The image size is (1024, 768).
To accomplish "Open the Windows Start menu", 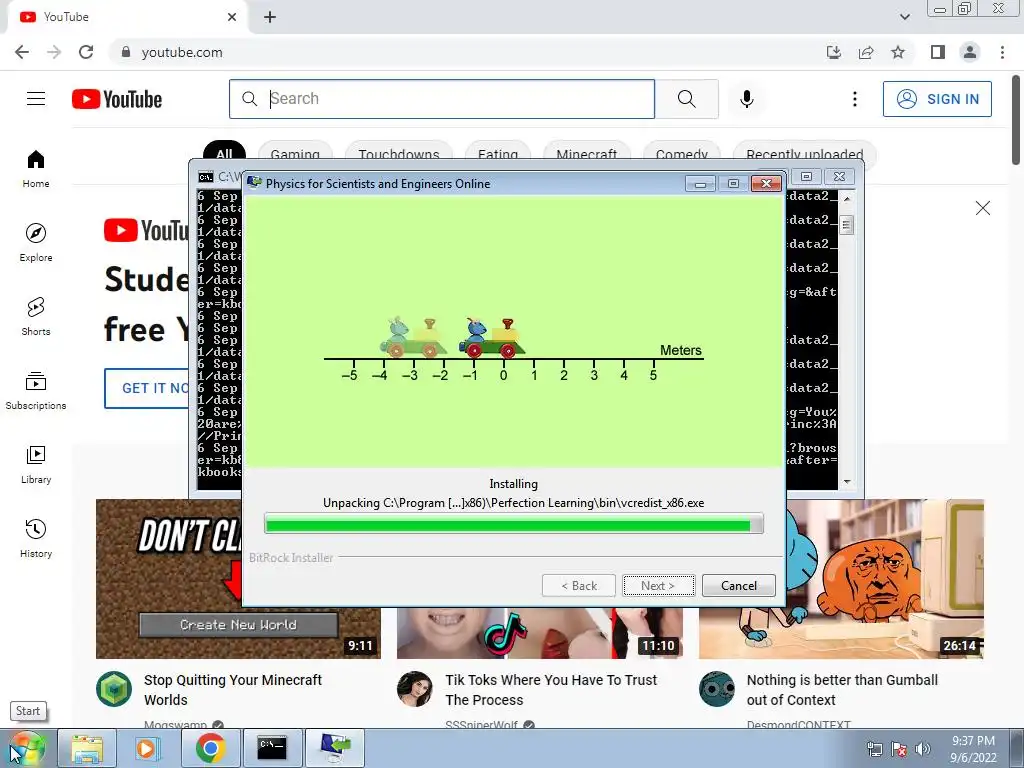I will coord(26,748).
